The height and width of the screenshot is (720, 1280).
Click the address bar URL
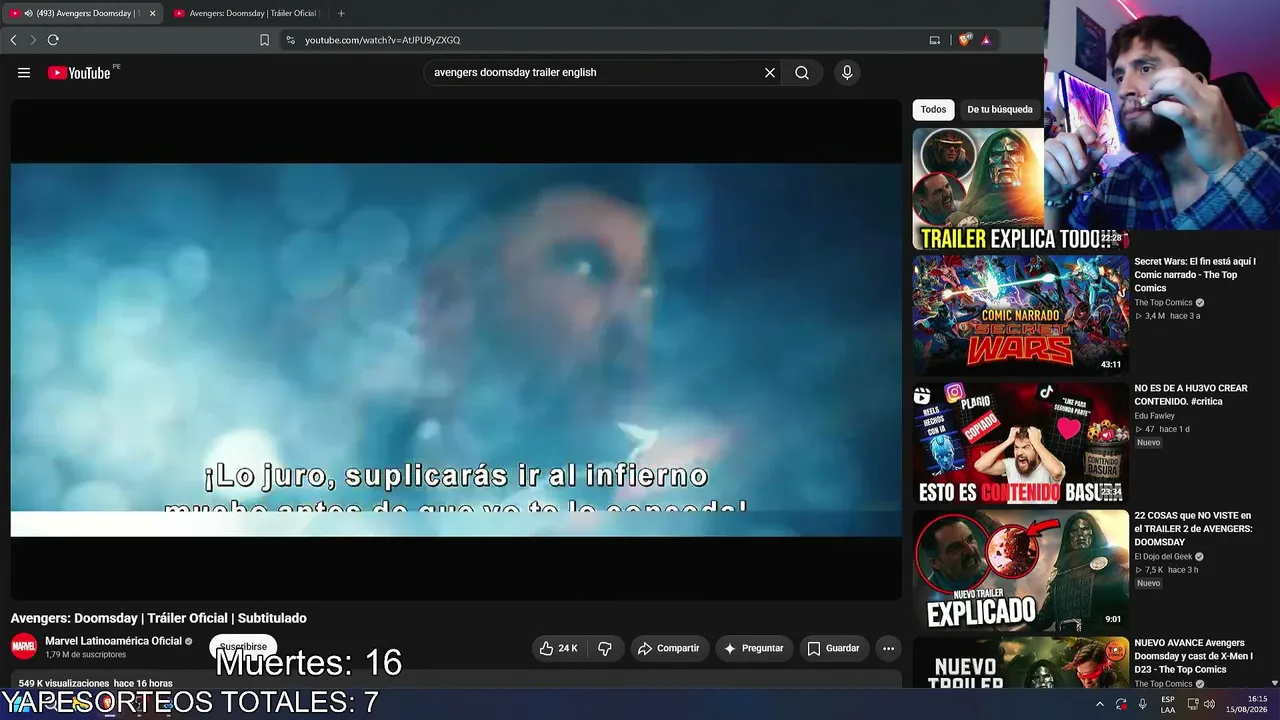[382, 40]
